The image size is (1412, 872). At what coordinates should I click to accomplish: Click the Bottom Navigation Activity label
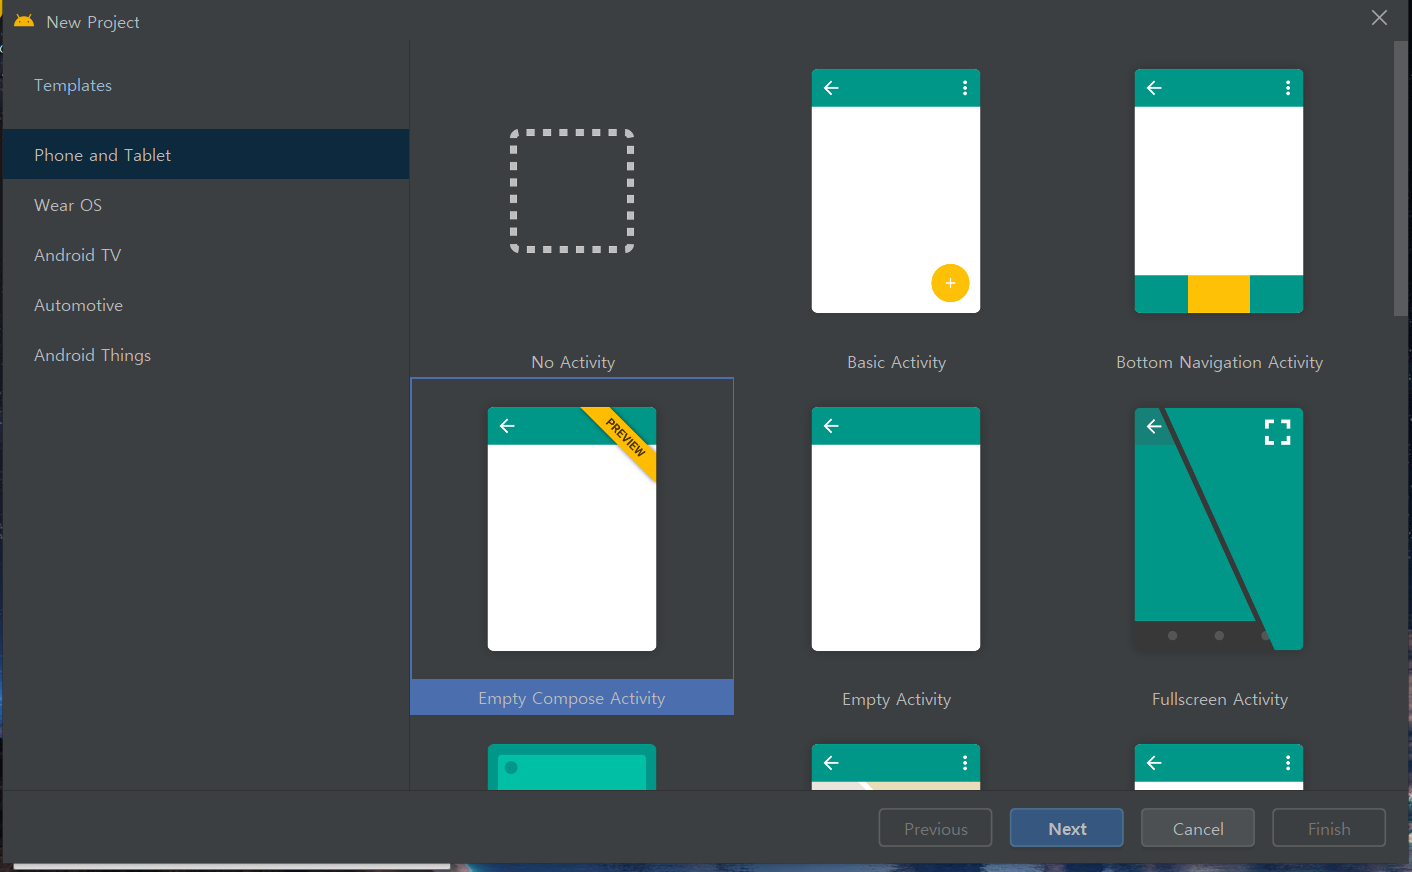click(1219, 362)
